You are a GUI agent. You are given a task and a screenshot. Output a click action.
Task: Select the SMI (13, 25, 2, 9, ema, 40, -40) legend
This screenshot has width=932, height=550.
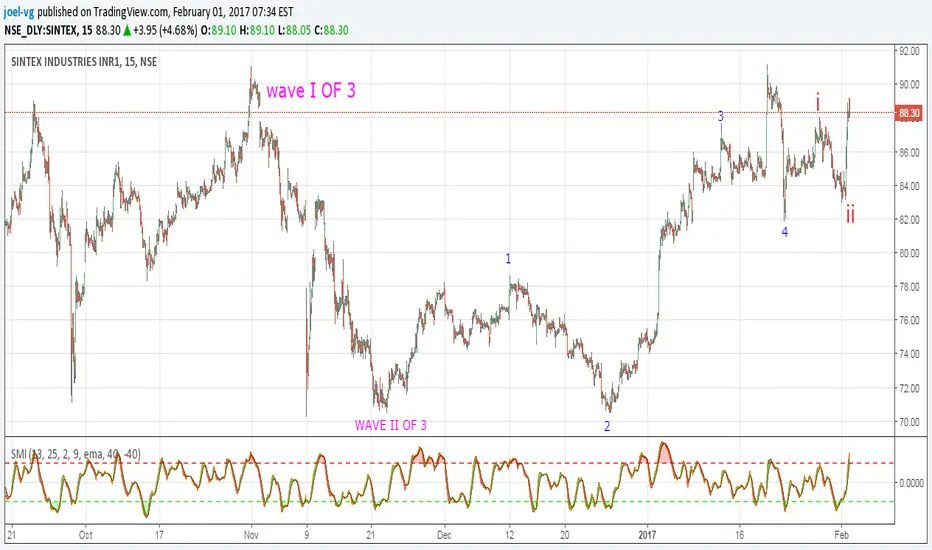[x=75, y=454]
